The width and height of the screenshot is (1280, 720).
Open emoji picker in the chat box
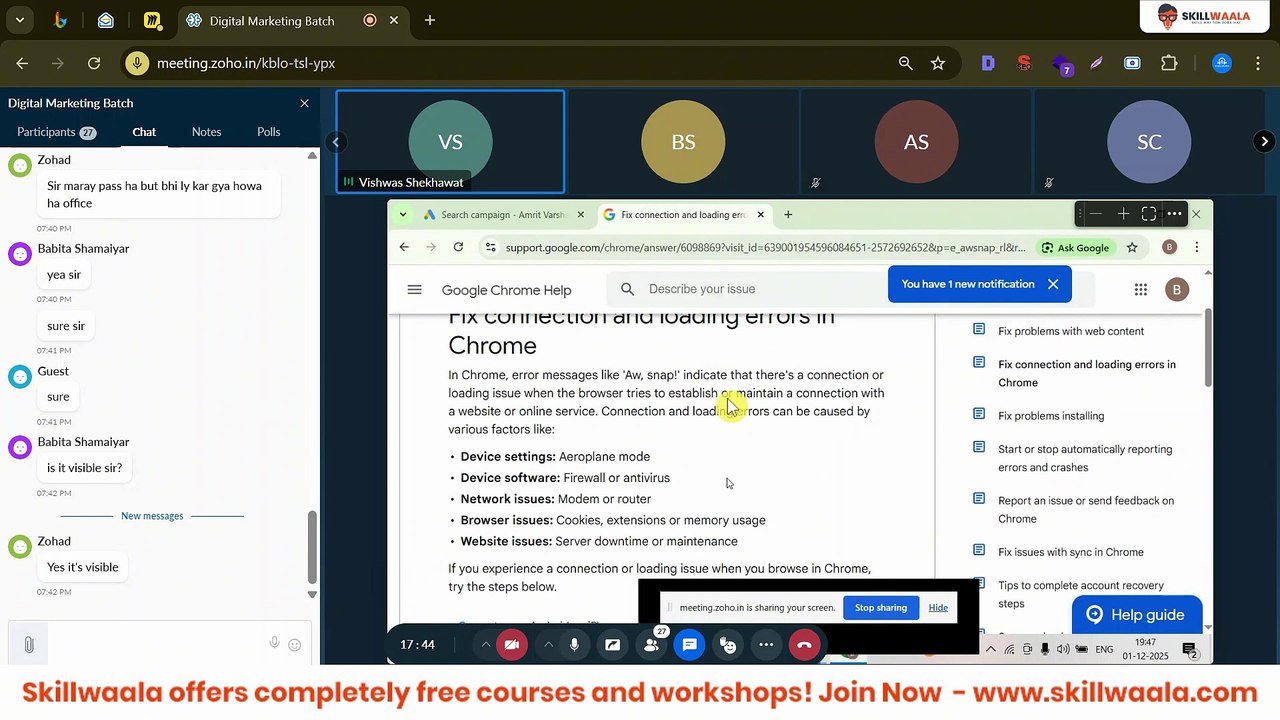pyautogui.click(x=294, y=645)
